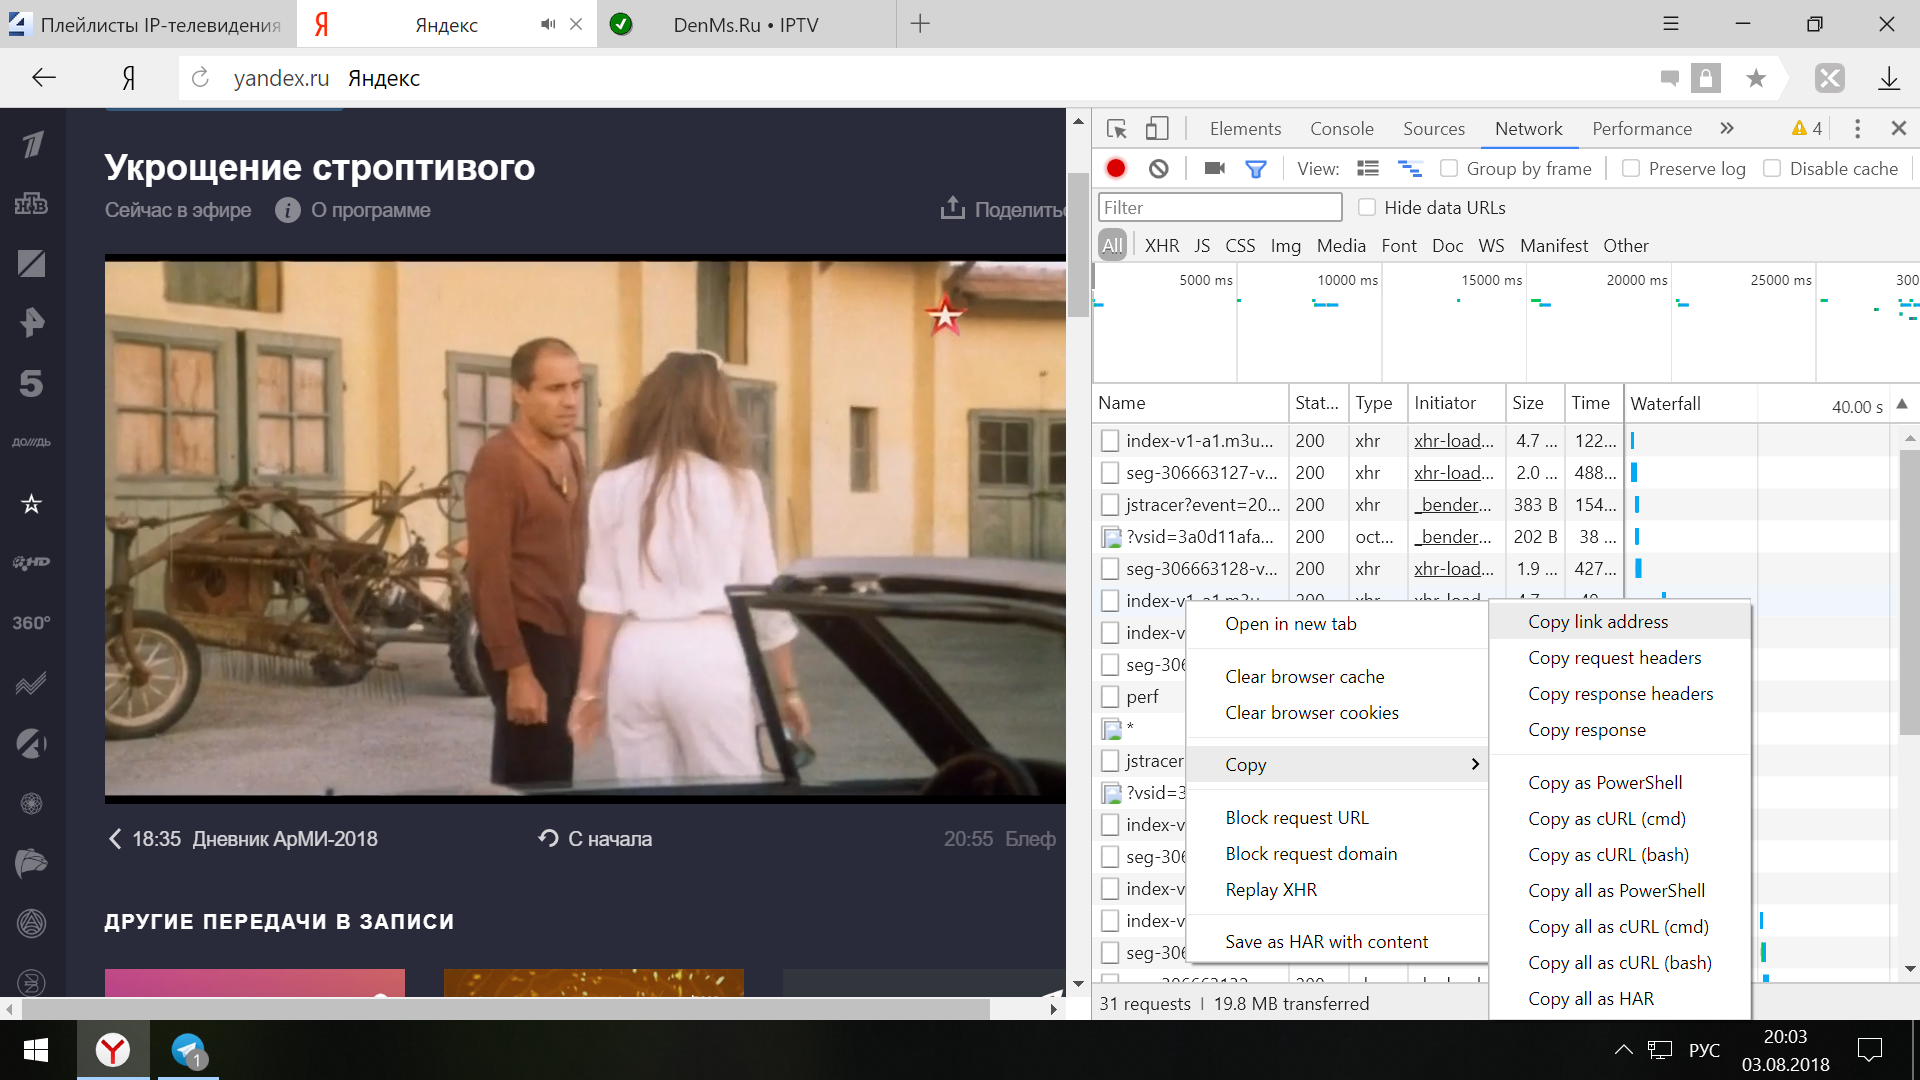Expand the Copy submenu arrow
Image resolution: width=1920 pixels, height=1080 pixels.
1474,764
